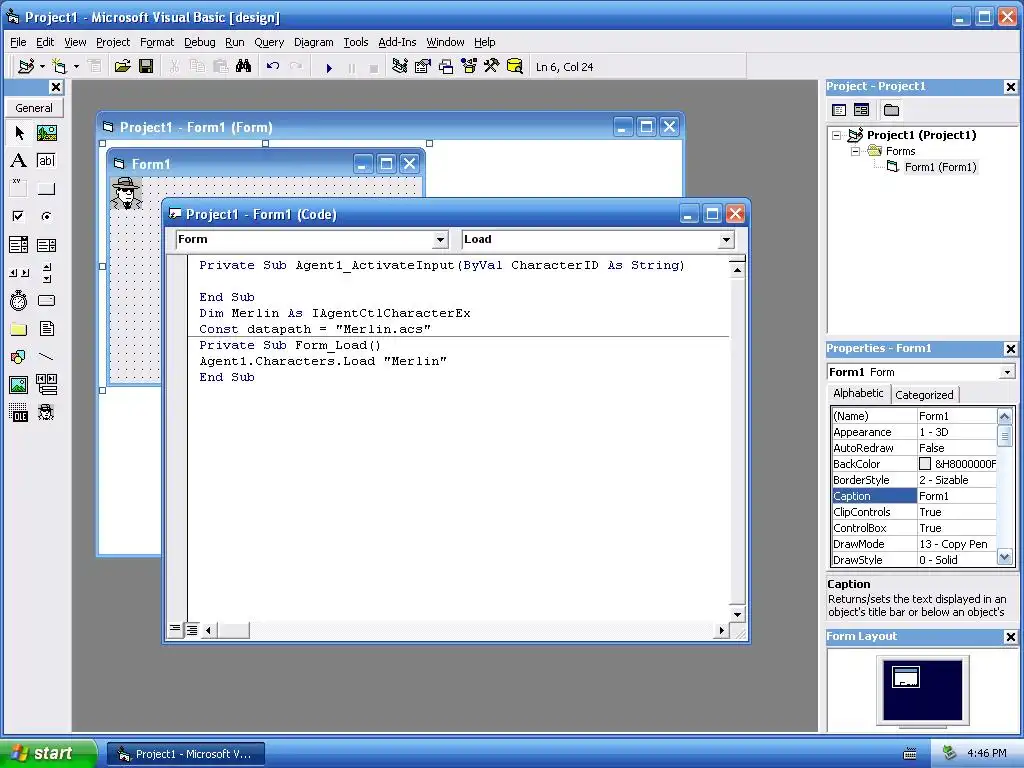Open the Object Browser toolbar icon

click(469, 67)
